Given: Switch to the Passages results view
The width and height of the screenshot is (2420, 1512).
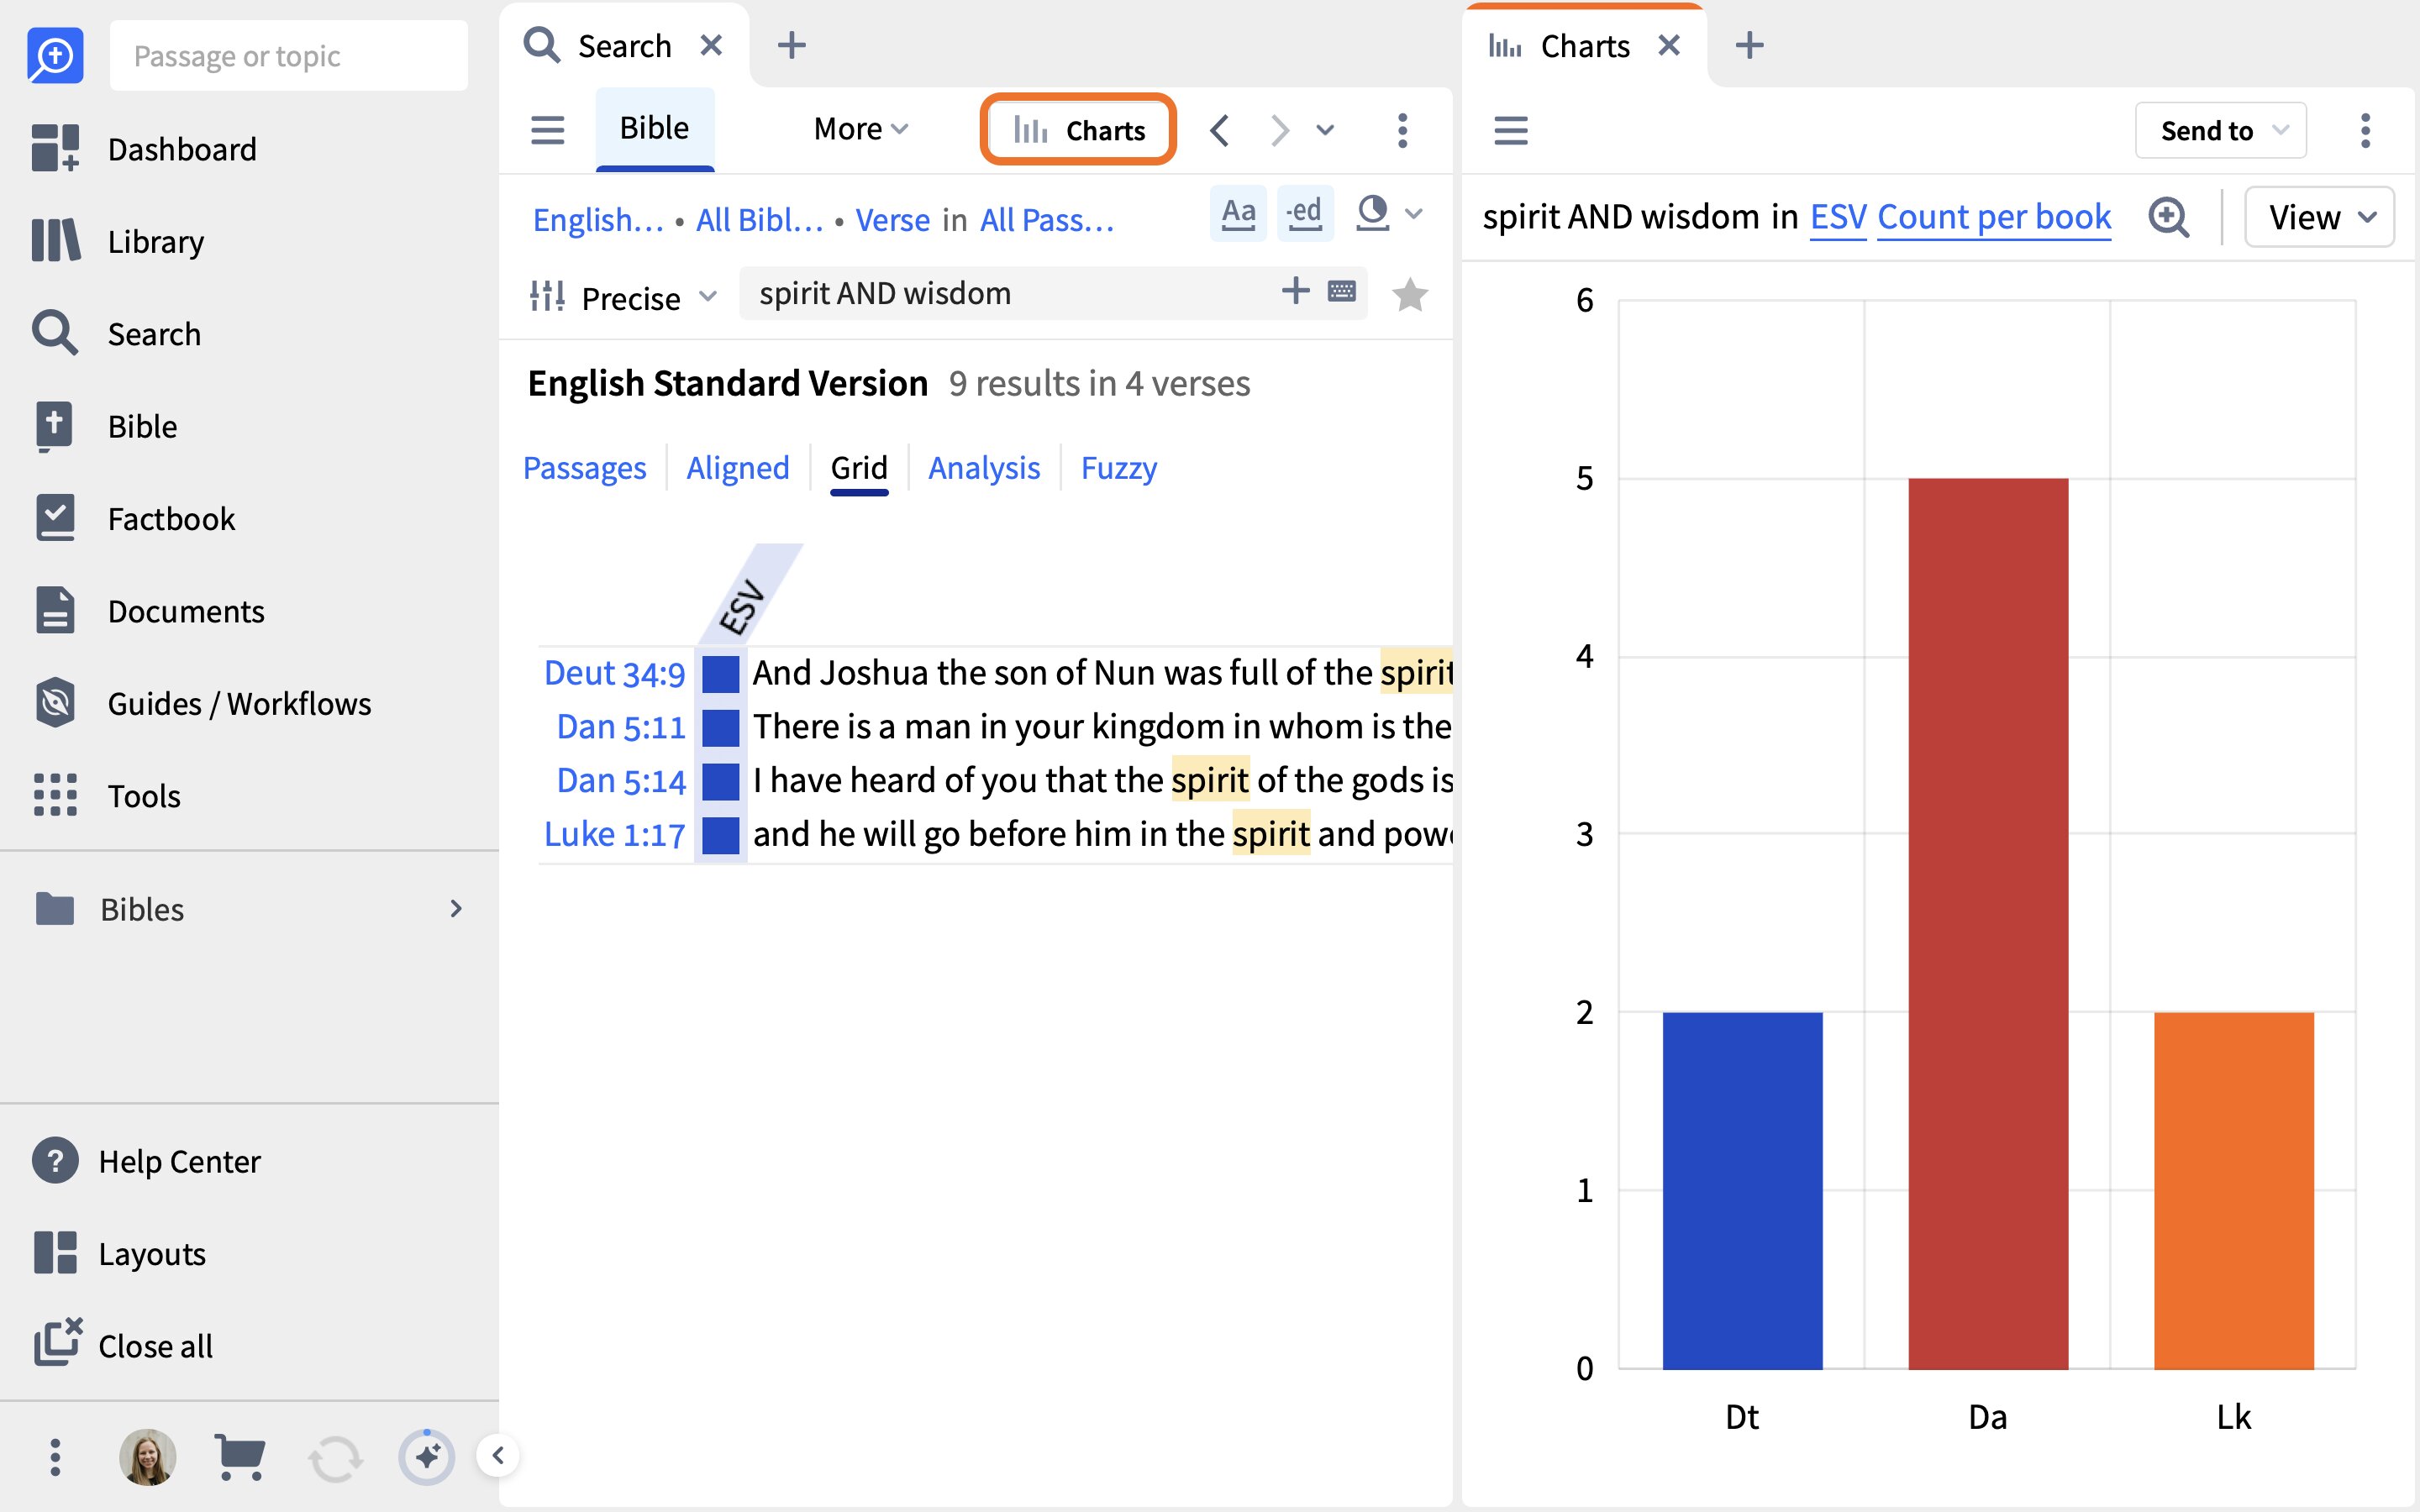Looking at the screenshot, I should click(584, 467).
